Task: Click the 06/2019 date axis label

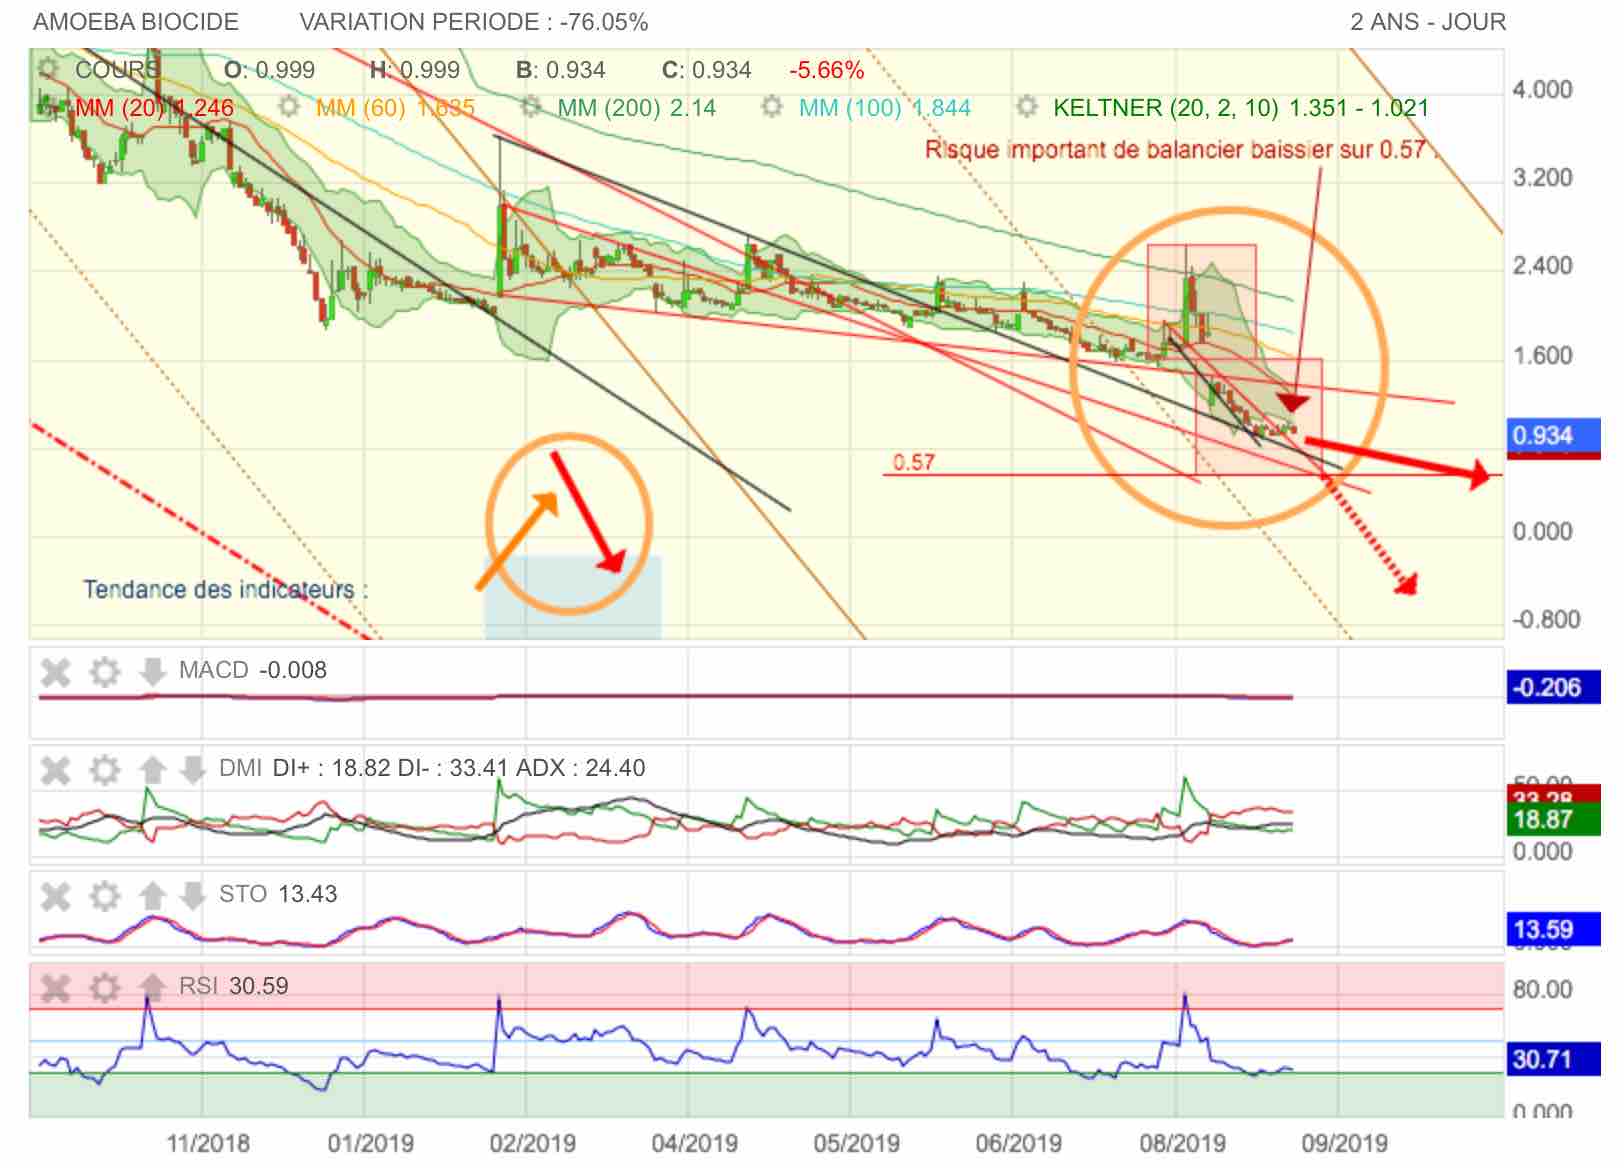Action: (x=1018, y=1142)
